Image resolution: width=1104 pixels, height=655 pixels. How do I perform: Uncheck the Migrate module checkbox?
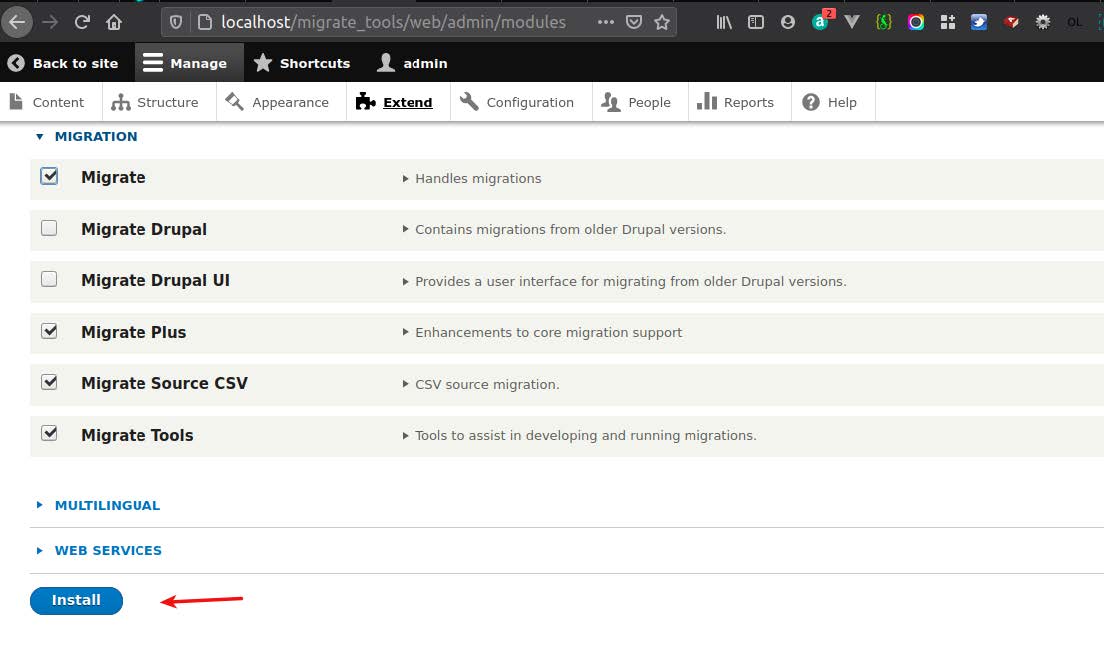(49, 176)
